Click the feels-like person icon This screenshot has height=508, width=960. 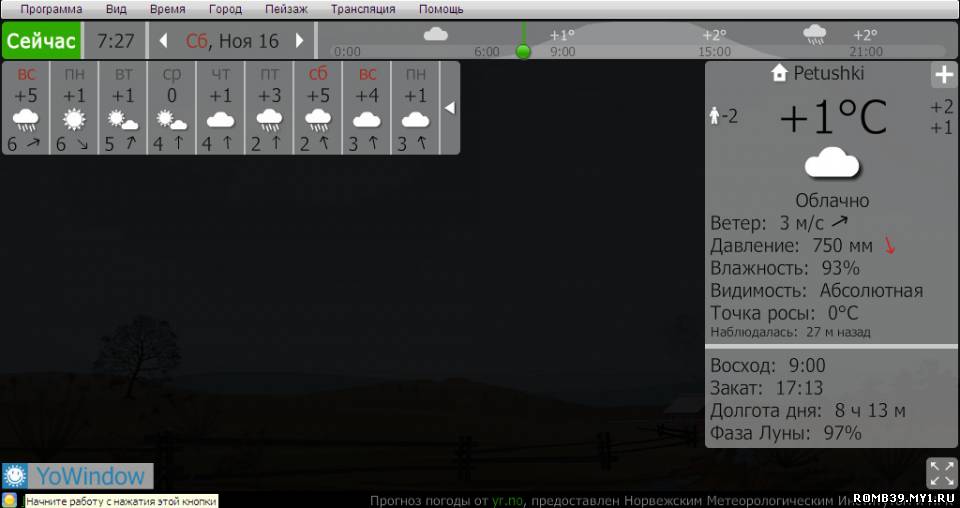pos(715,116)
